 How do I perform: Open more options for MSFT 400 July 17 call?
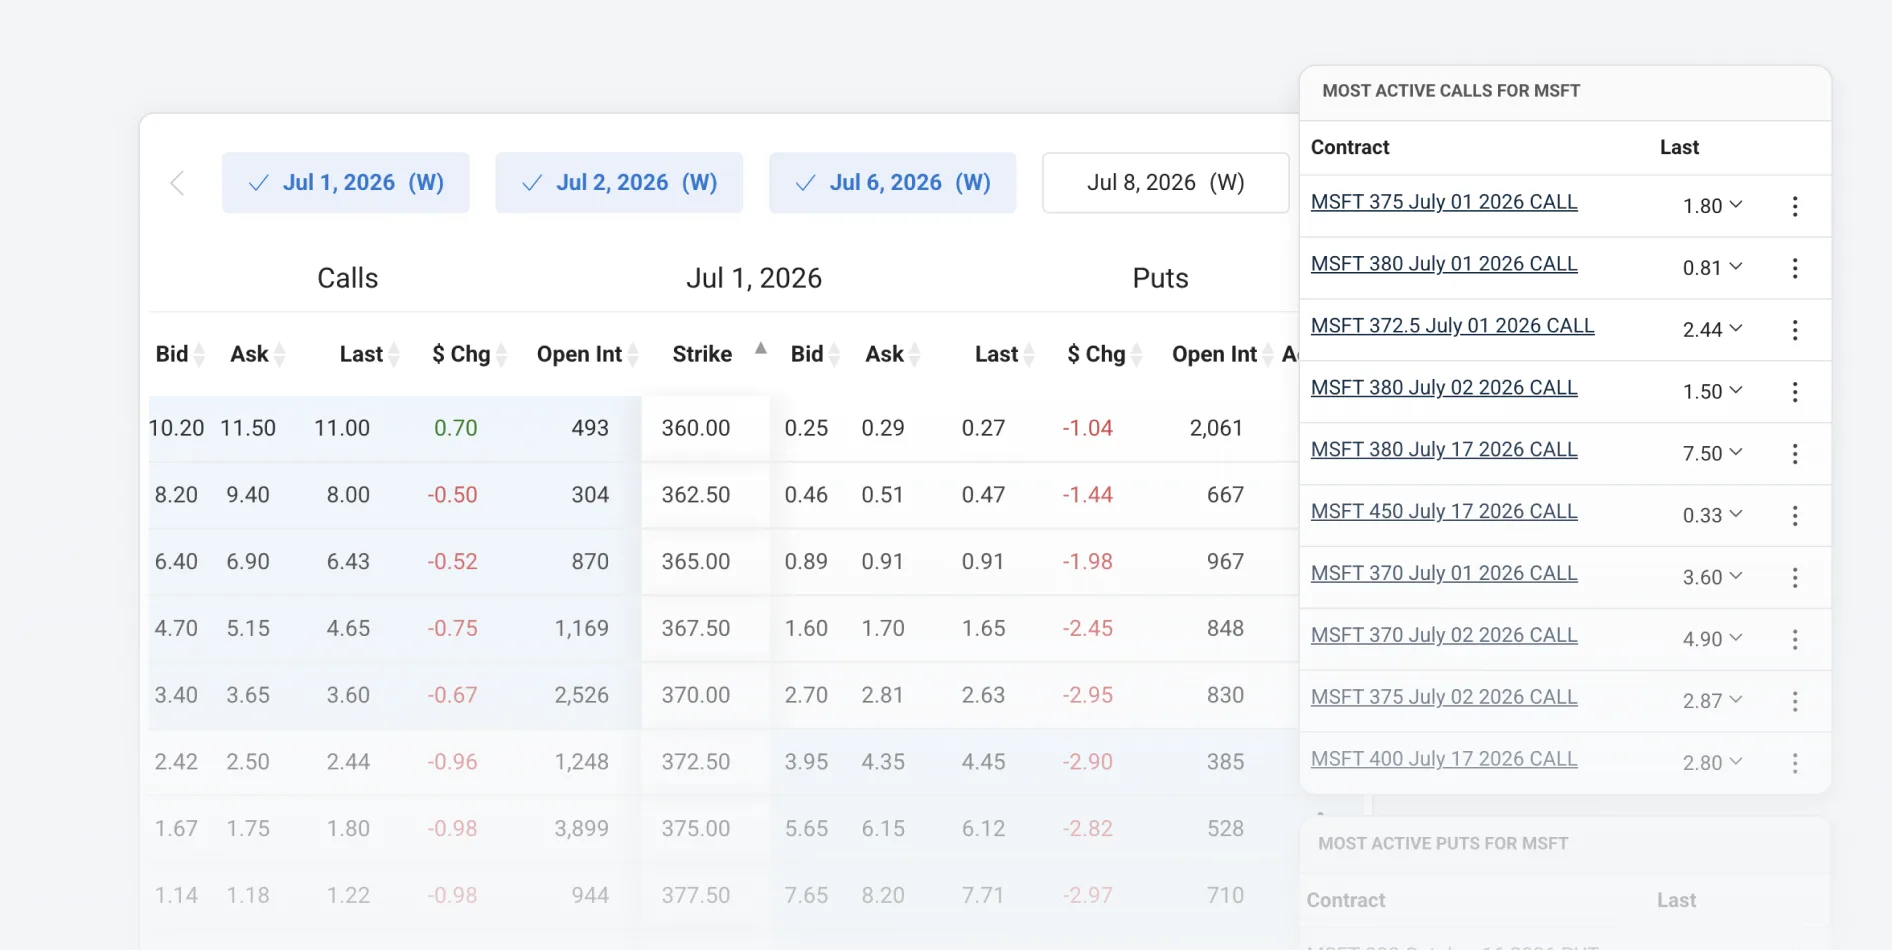click(1795, 764)
